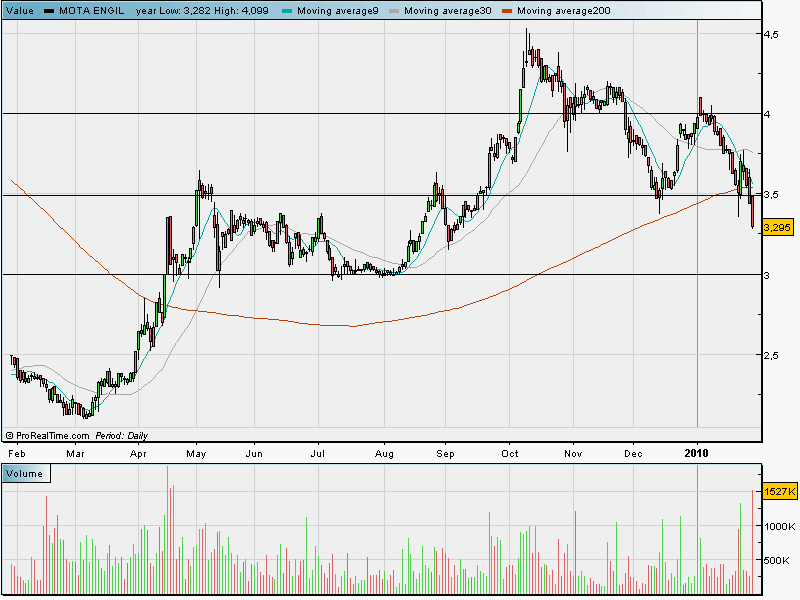Click the 3,5 price axis label
800x600 pixels.
[x=771, y=194]
